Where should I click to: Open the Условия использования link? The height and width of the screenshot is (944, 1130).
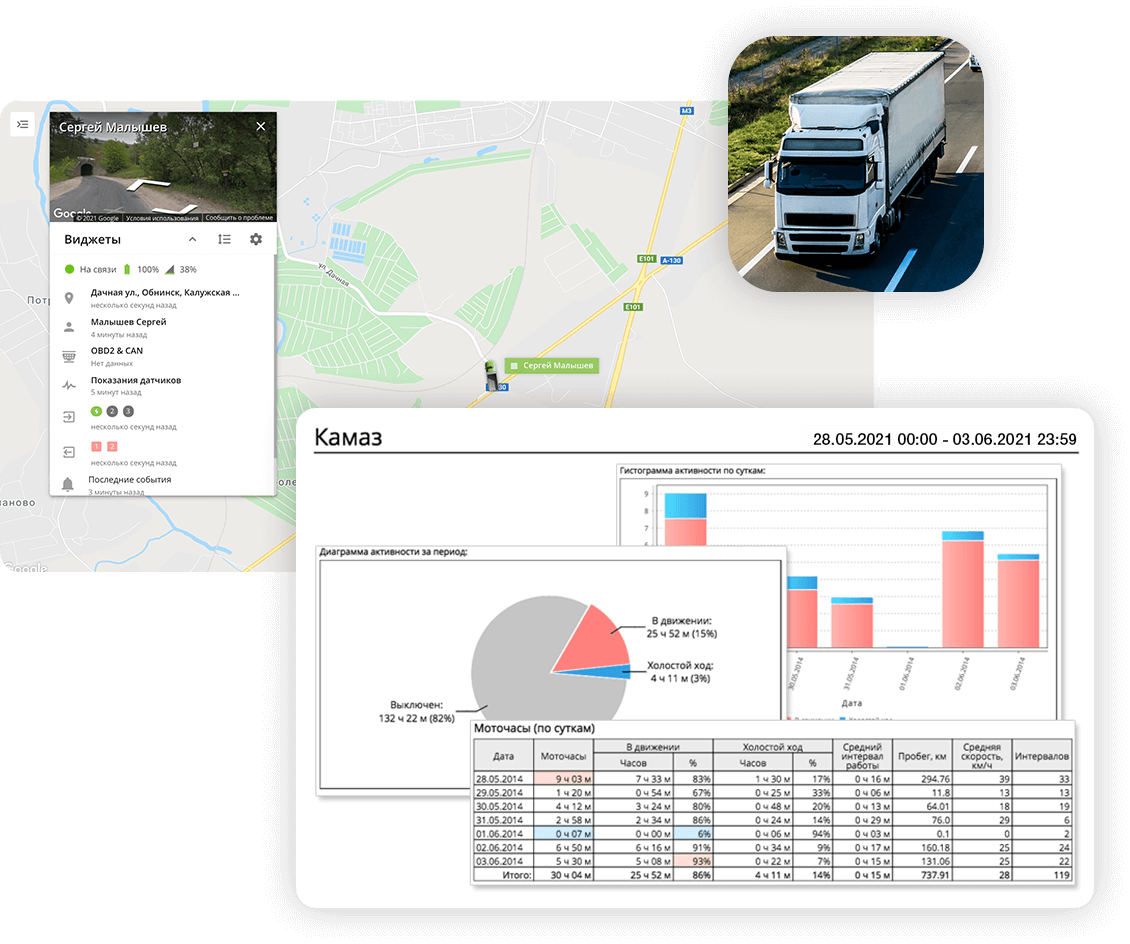(x=162, y=217)
